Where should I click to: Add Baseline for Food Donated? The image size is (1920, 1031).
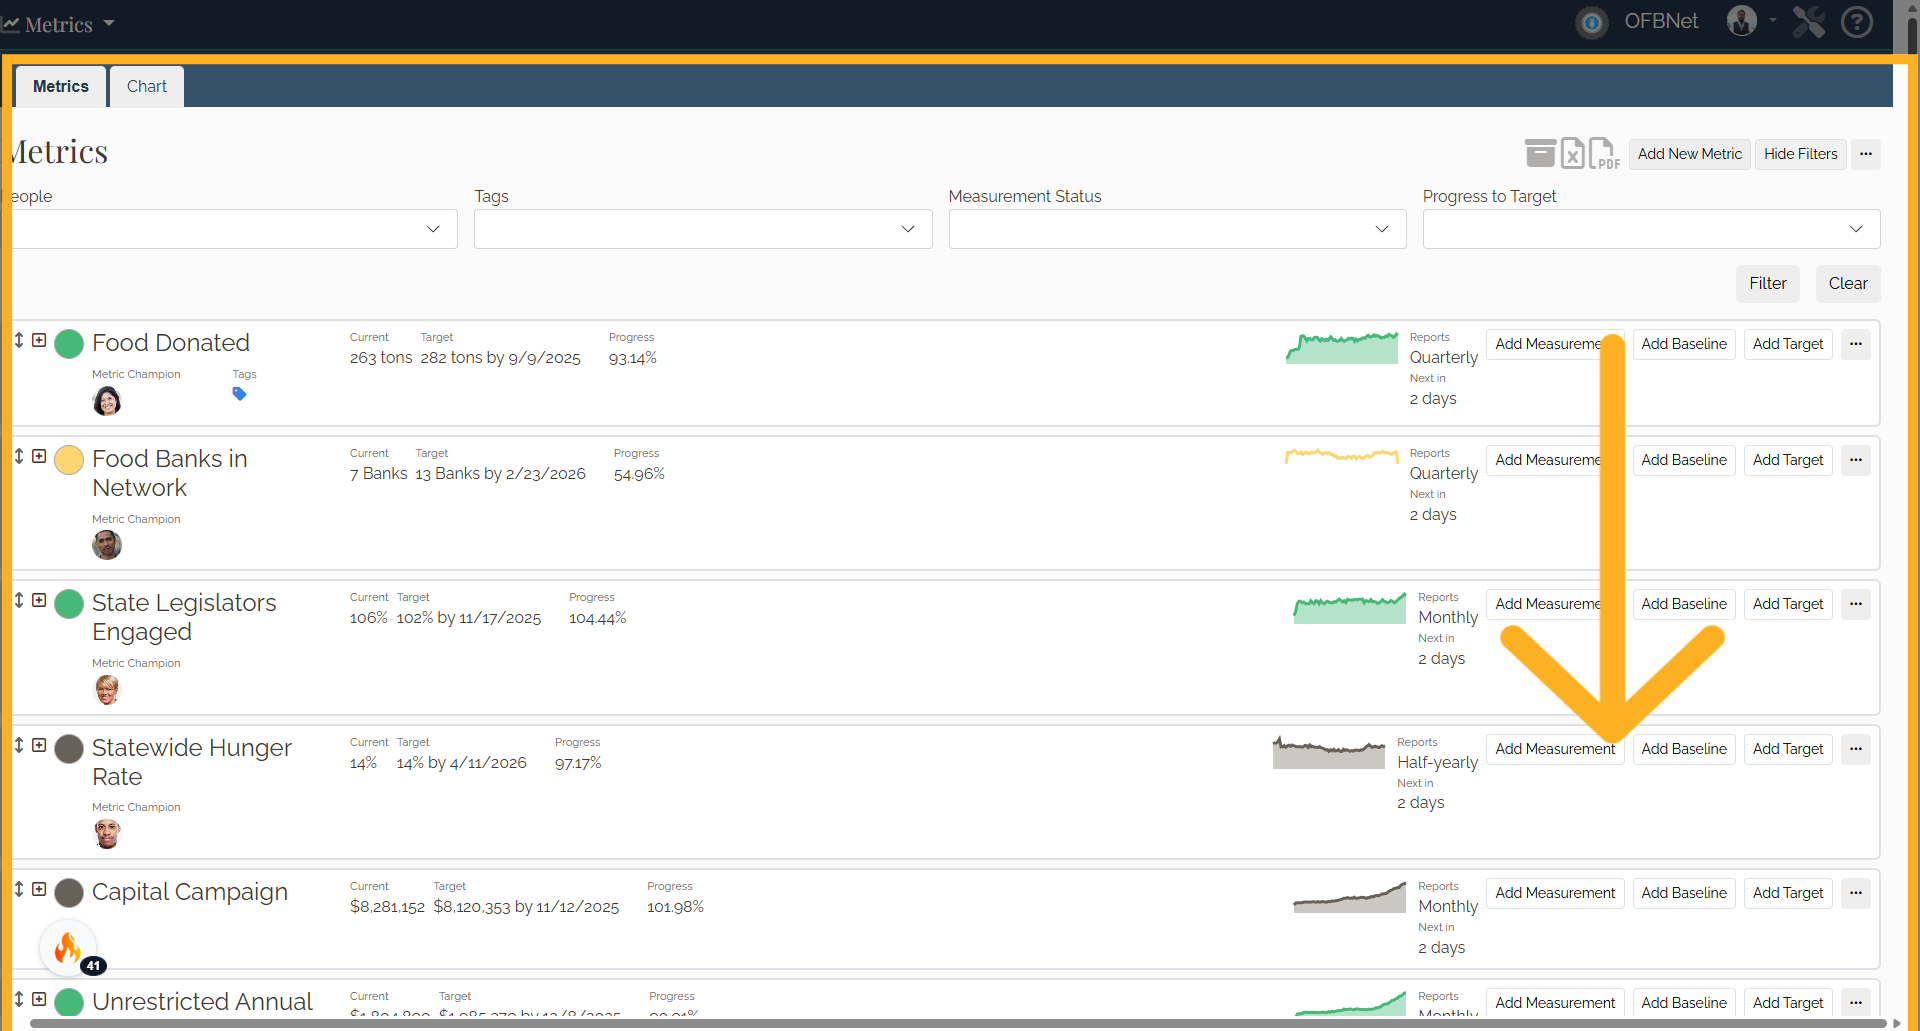click(1684, 344)
